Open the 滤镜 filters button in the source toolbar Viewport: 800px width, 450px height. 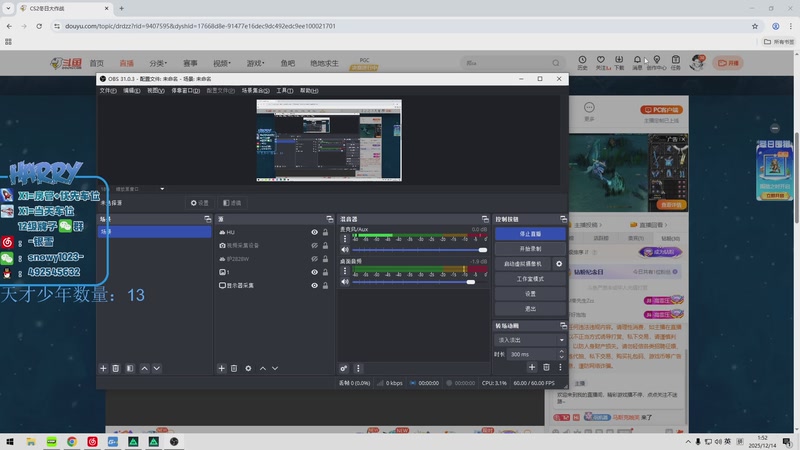[232, 203]
